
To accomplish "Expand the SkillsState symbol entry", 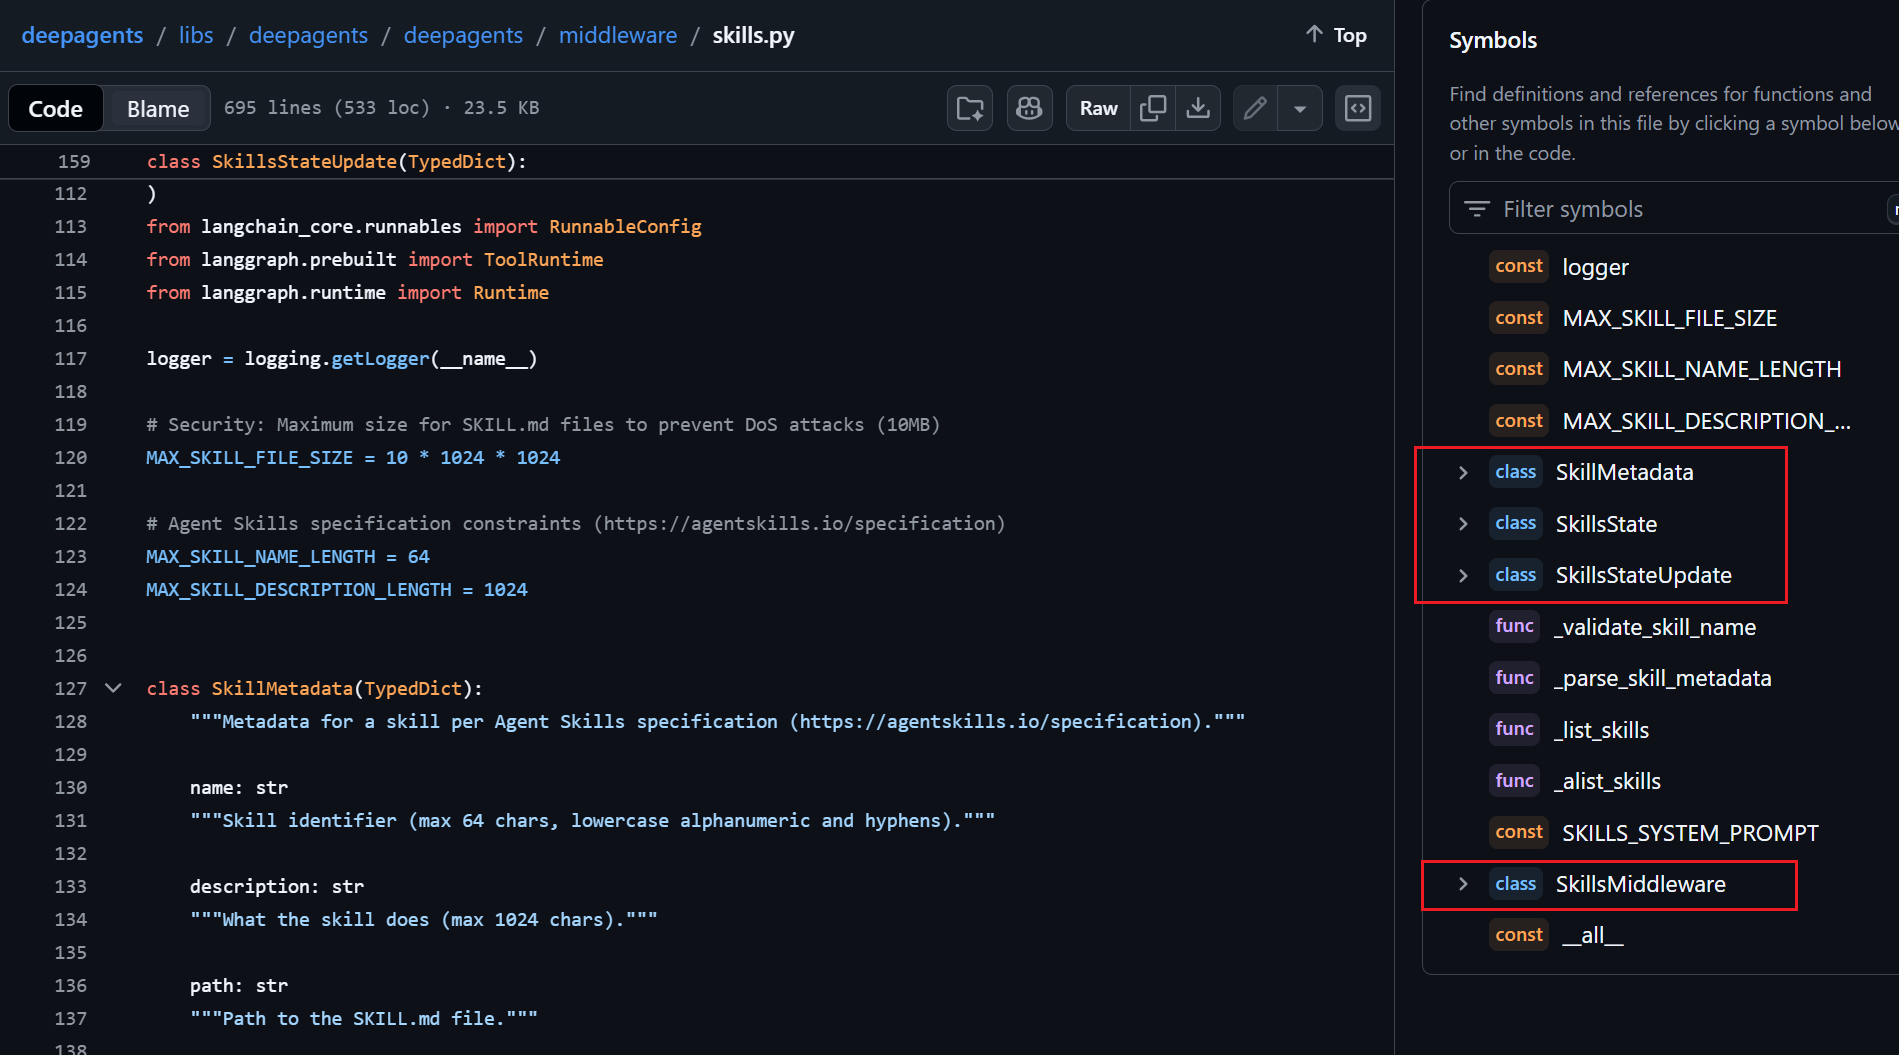I will coord(1463,523).
